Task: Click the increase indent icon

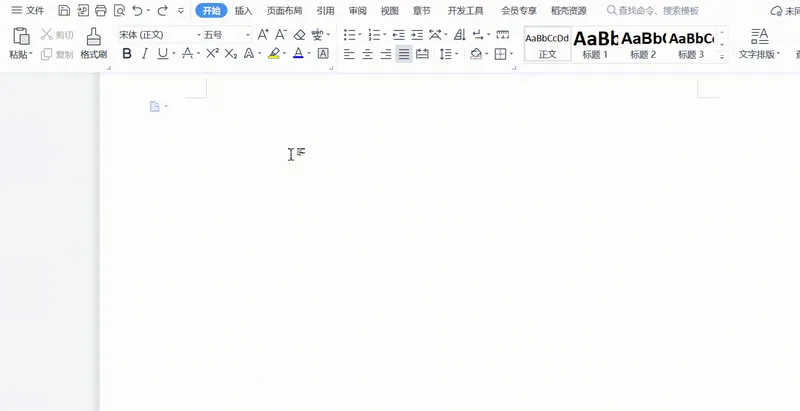Action: point(417,35)
